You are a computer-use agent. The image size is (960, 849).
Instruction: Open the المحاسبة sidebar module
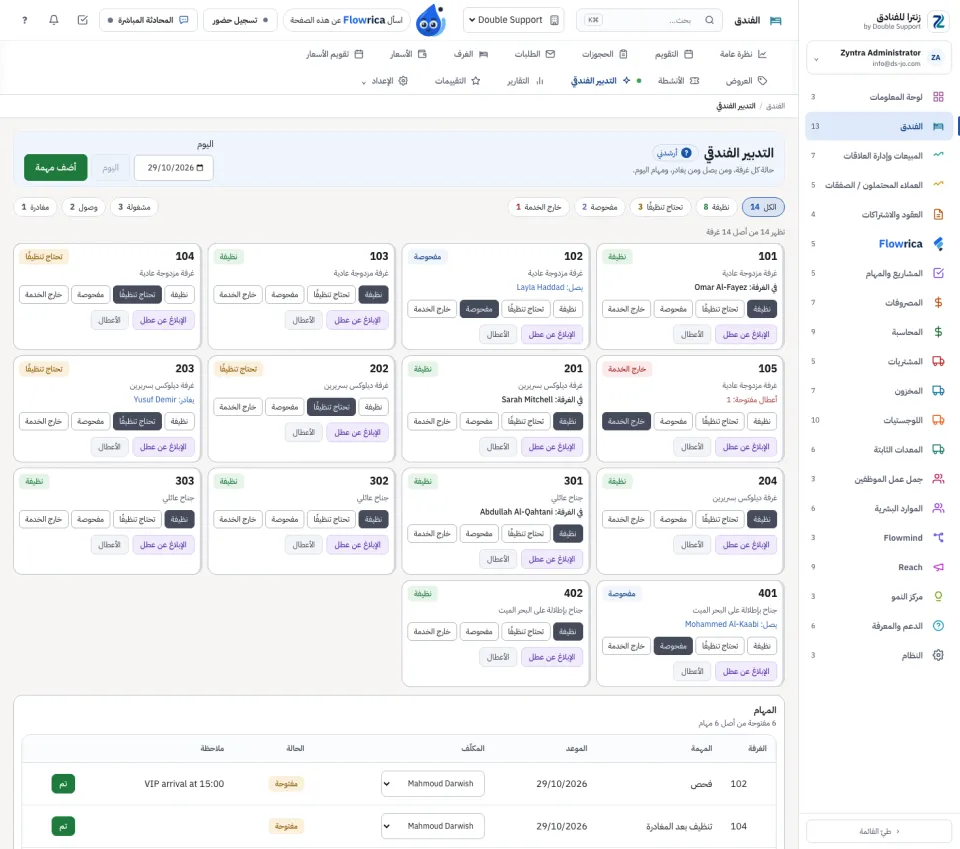[x=879, y=332]
